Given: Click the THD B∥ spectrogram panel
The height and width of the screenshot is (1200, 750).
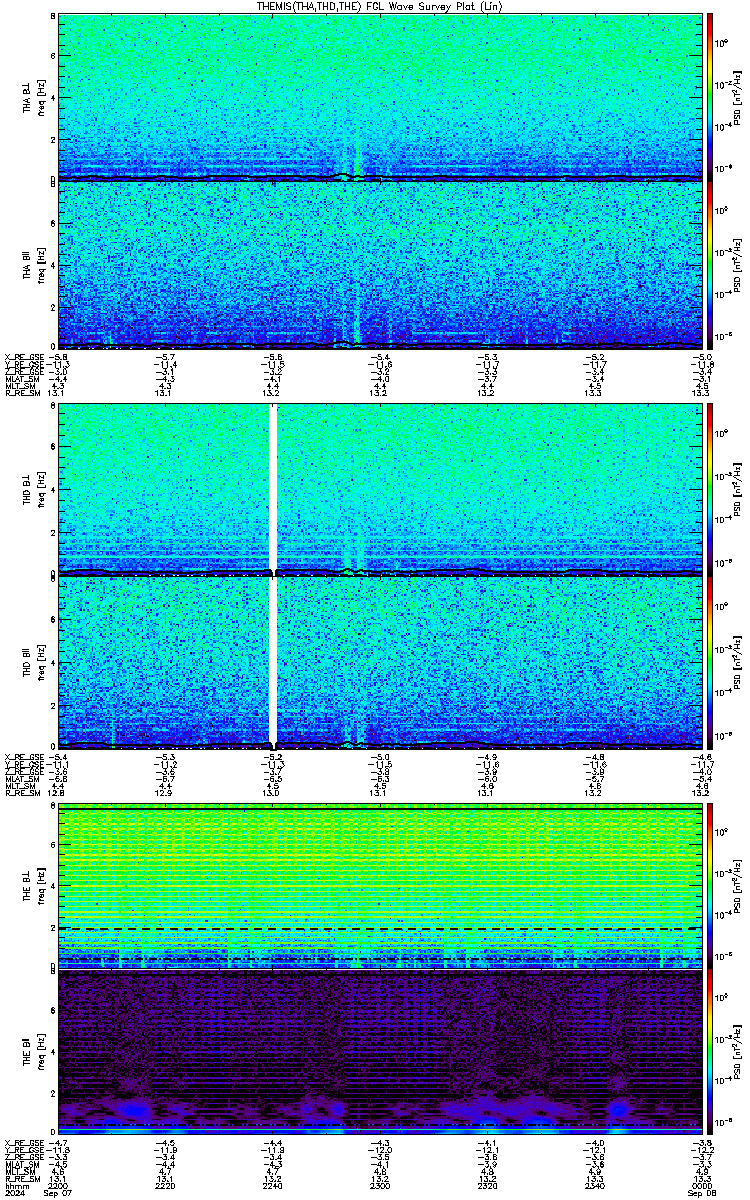Looking at the screenshot, I should (x=378, y=661).
